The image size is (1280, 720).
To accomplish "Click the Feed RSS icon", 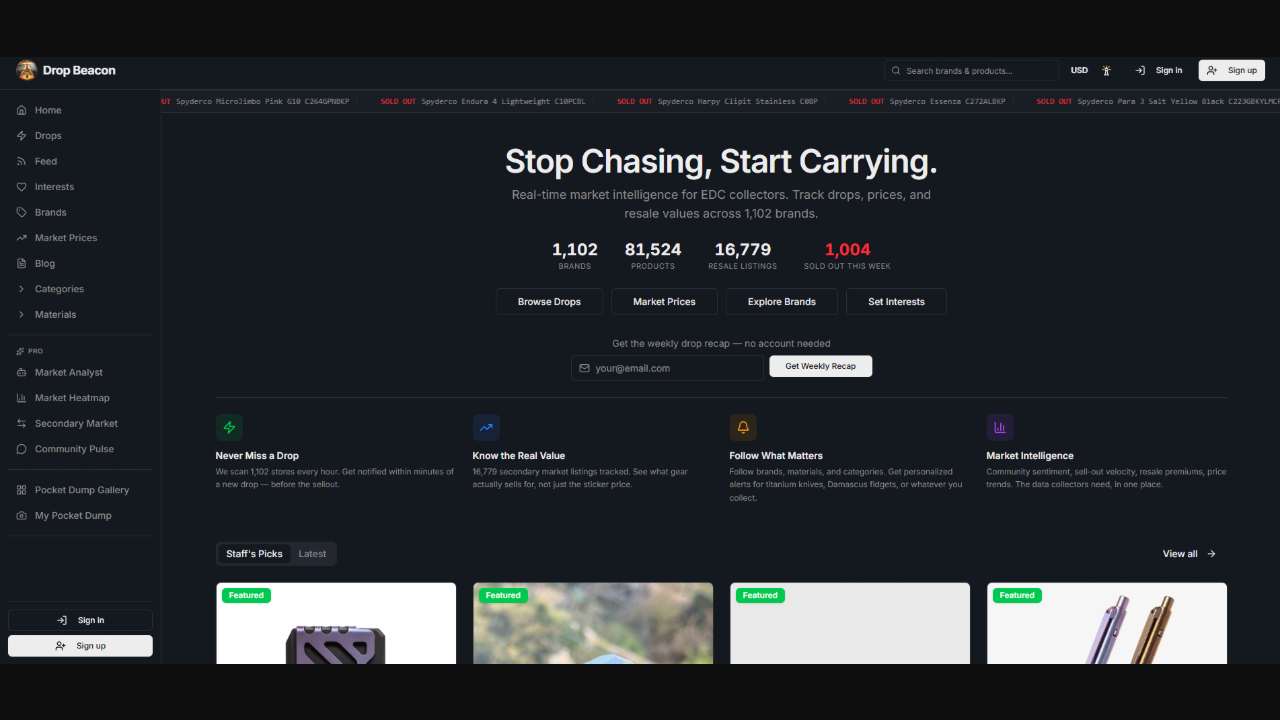I will click(22, 161).
